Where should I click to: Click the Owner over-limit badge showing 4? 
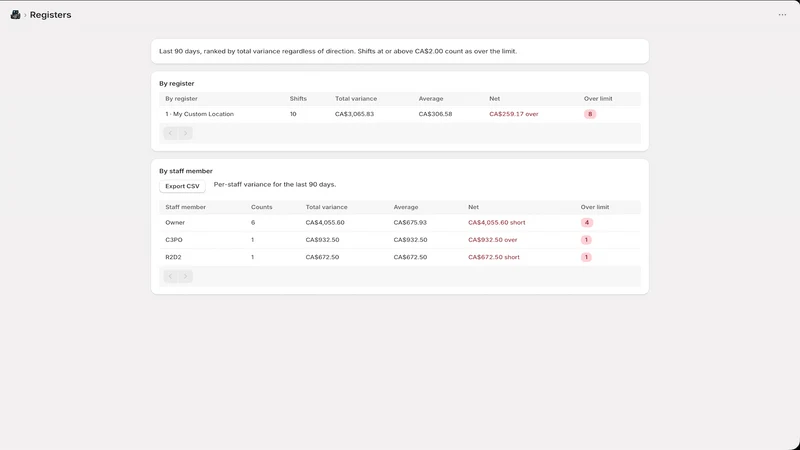click(587, 222)
